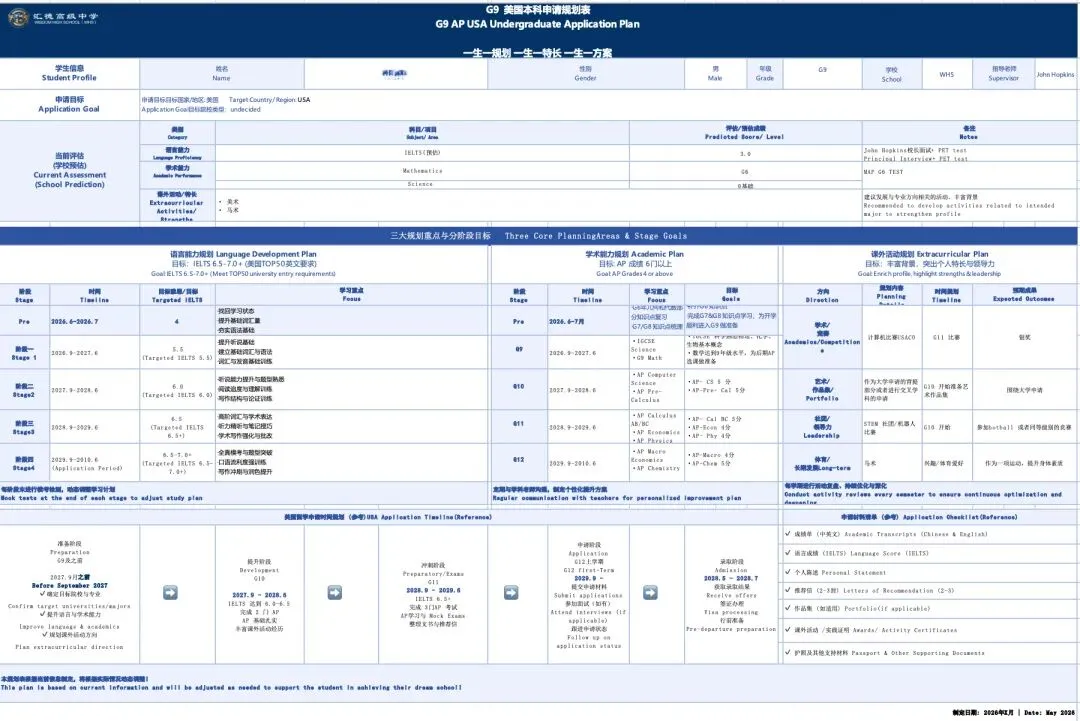Select the 'Application Goal' row header
This screenshot has height=721, width=1080.
click(x=69, y=104)
